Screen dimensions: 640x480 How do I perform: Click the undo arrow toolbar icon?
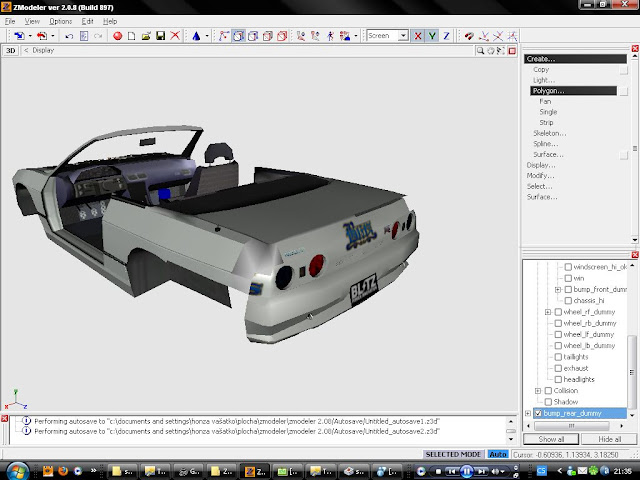click(x=68, y=36)
